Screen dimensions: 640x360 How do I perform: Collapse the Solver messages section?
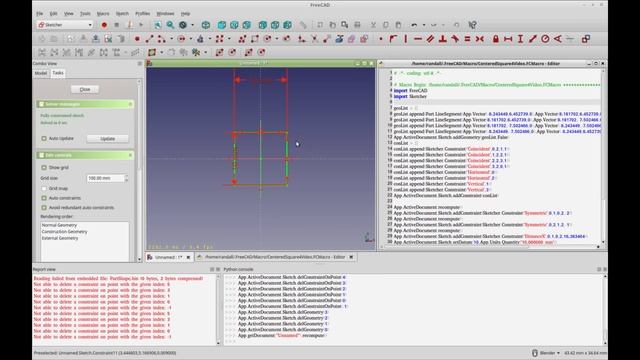pos(131,104)
